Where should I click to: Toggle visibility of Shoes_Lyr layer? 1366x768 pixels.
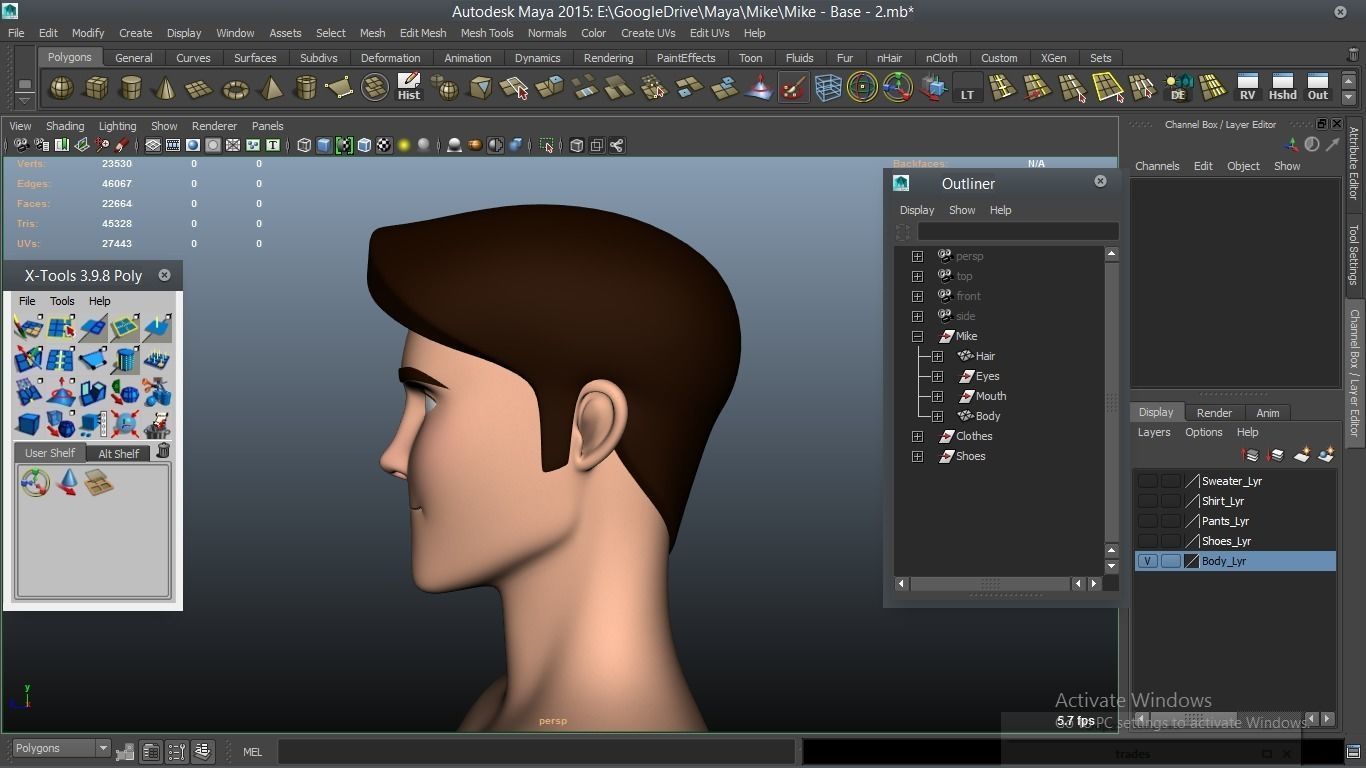pyautogui.click(x=1147, y=541)
